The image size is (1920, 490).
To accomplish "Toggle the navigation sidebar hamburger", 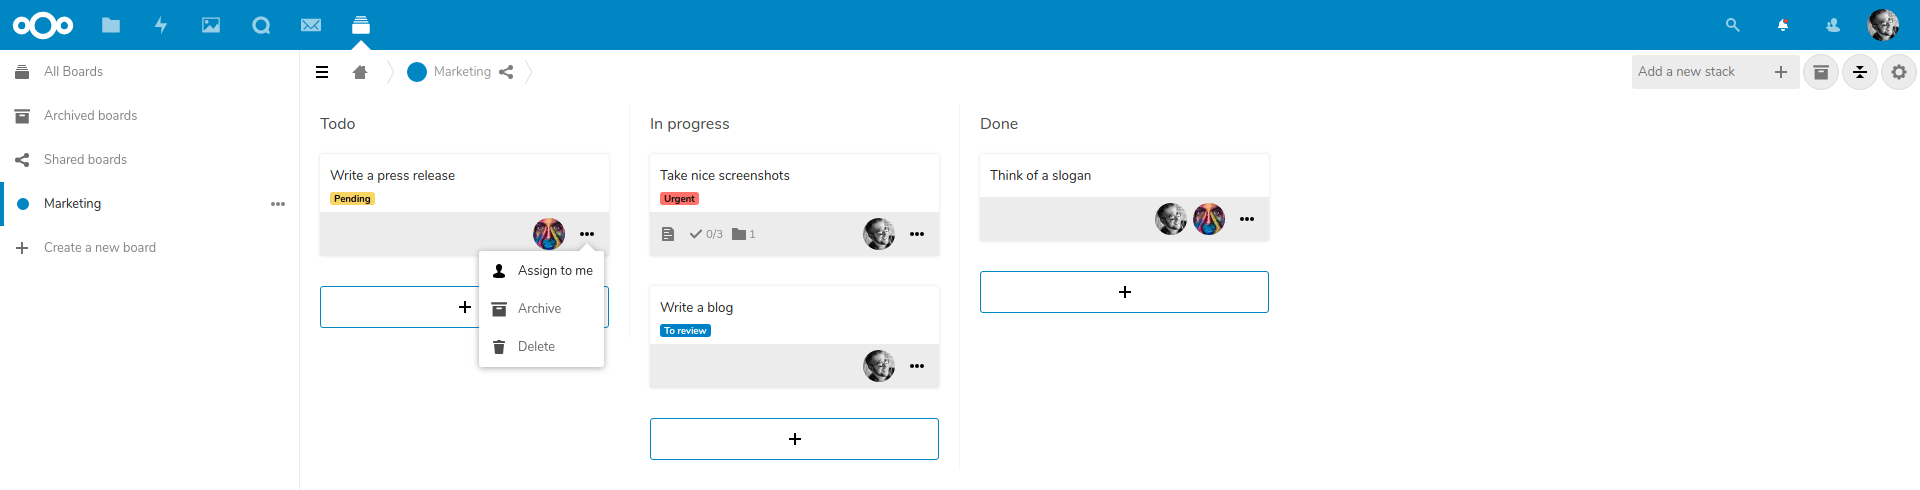I will [322, 72].
